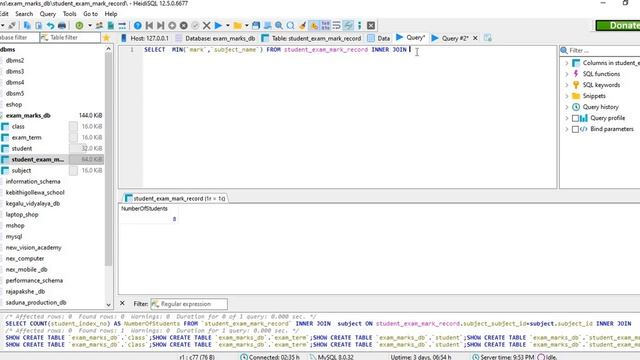Open the Tools menu

pyautogui.click(x=69, y=14)
